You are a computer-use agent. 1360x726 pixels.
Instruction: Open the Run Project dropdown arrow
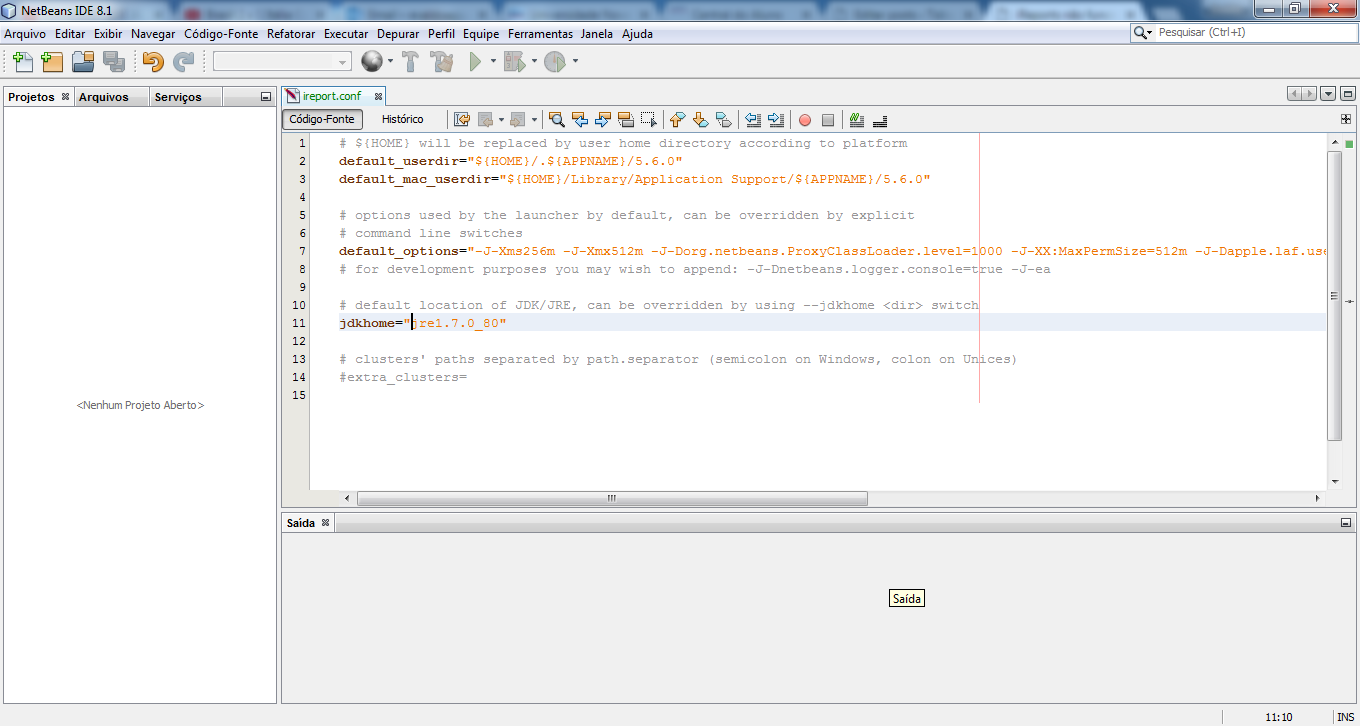tap(493, 62)
